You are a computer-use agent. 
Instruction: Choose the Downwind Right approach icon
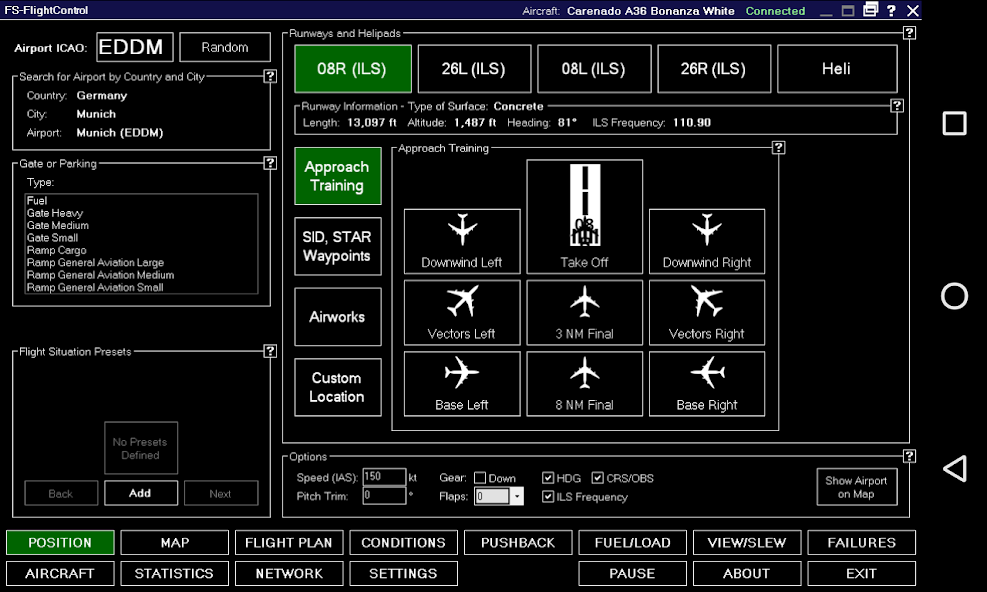707,240
